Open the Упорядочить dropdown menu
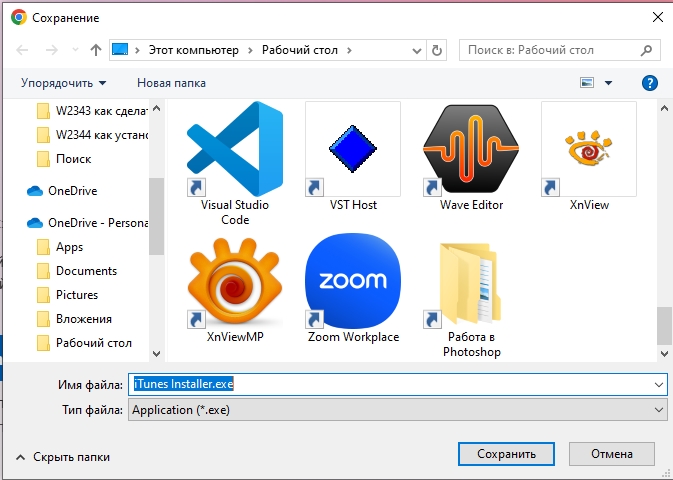Viewport: 673px width, 480px height. 64,83
